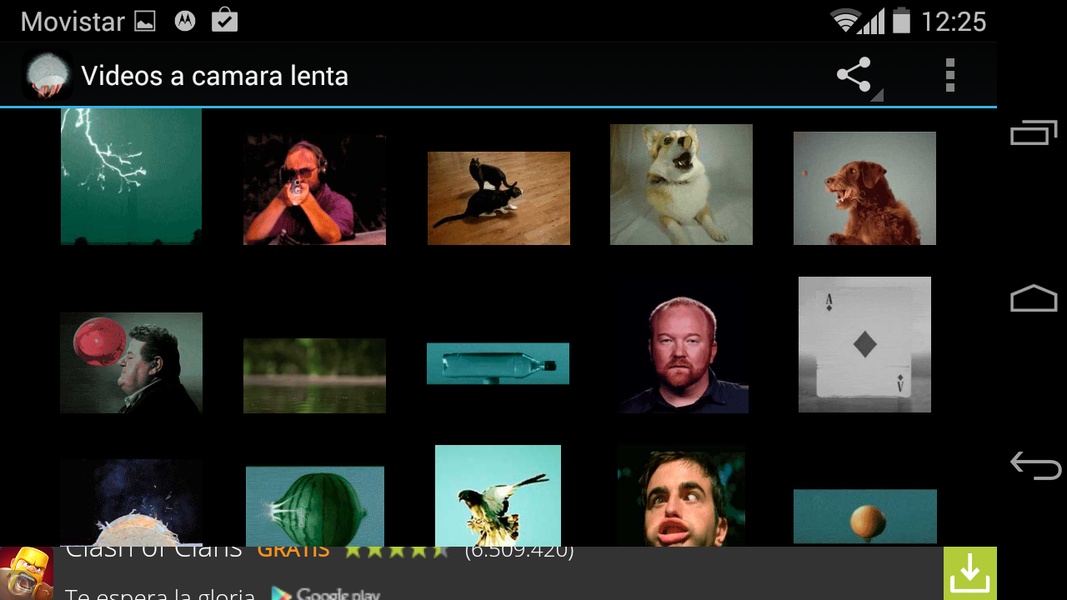Tap the Android back button
Image resolution: width=1067 pixels, height=600 pixels.
pos(1035,466)
